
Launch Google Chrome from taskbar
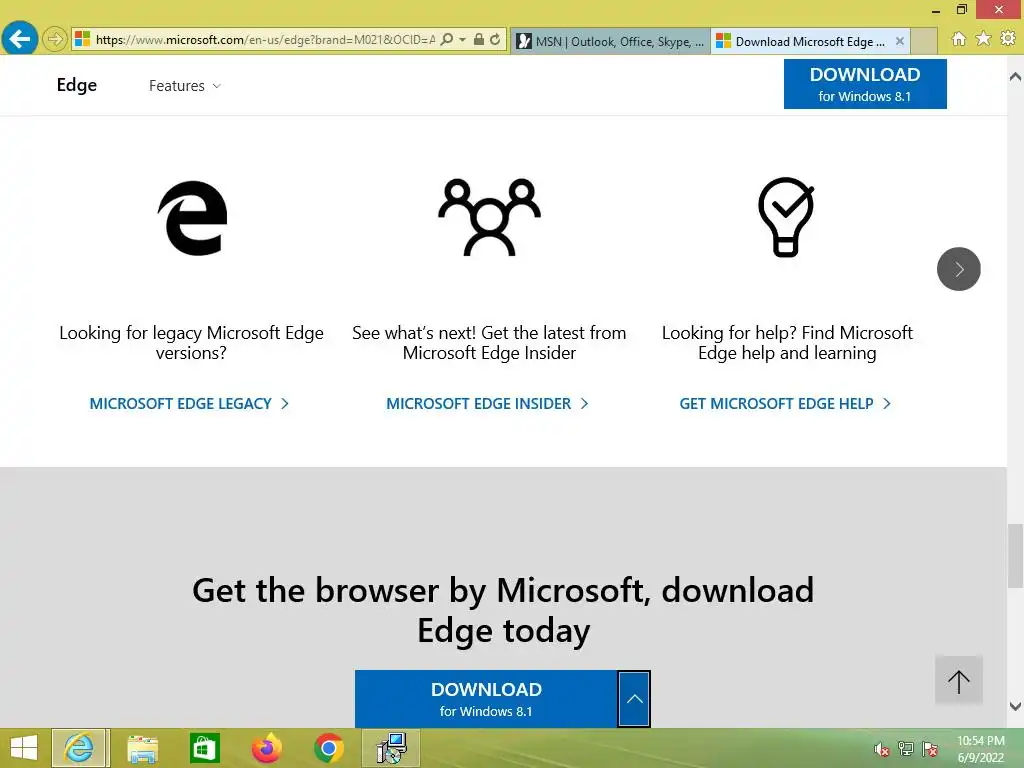click(328, 748)
